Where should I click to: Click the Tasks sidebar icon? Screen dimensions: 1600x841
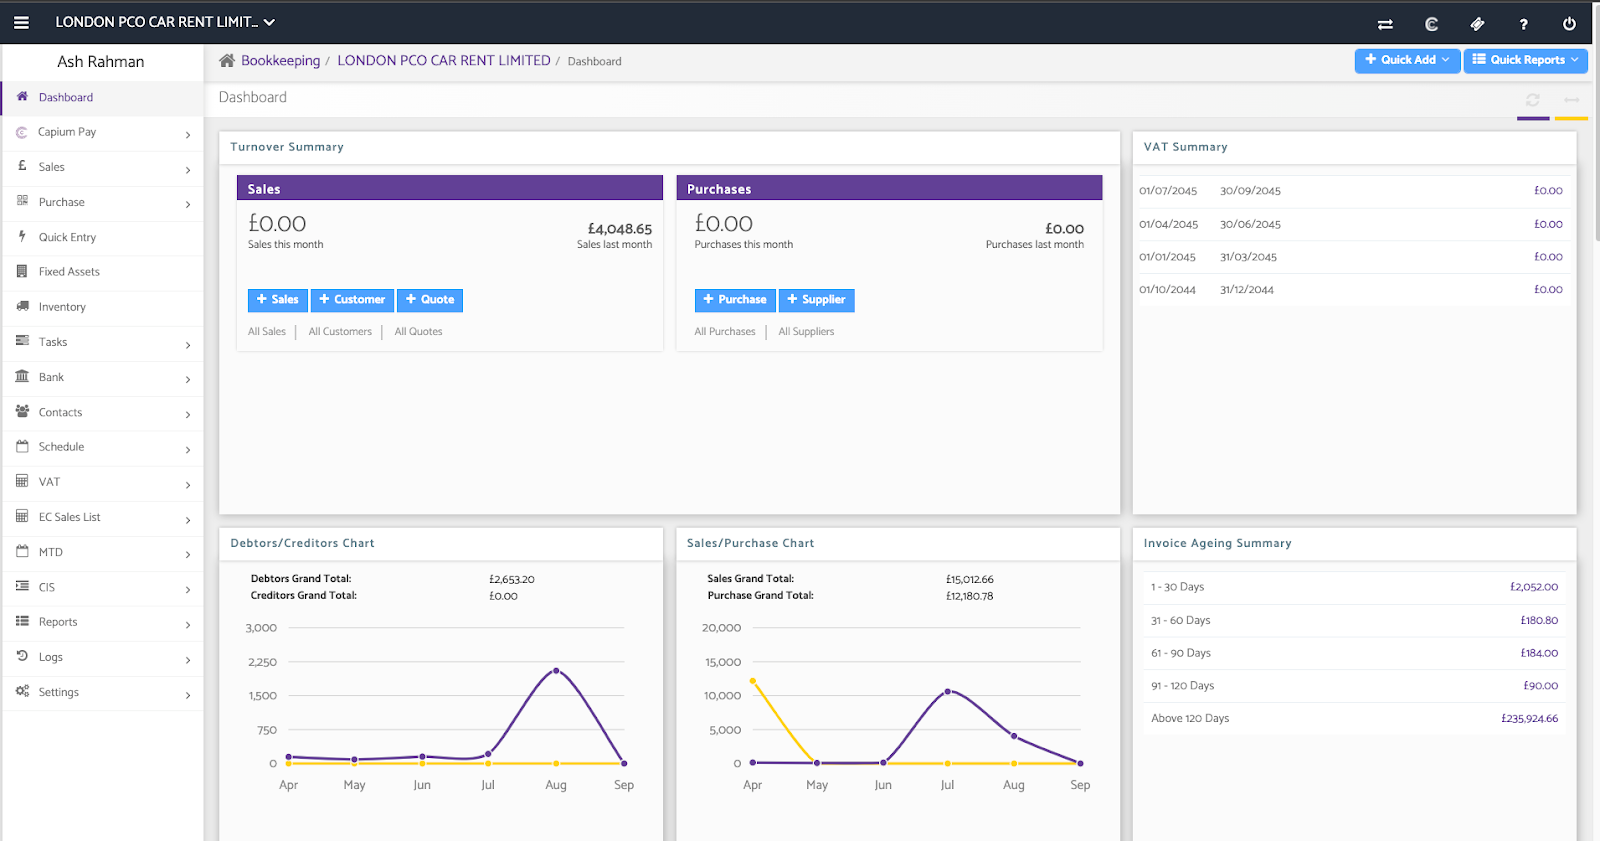click(22, 341)
